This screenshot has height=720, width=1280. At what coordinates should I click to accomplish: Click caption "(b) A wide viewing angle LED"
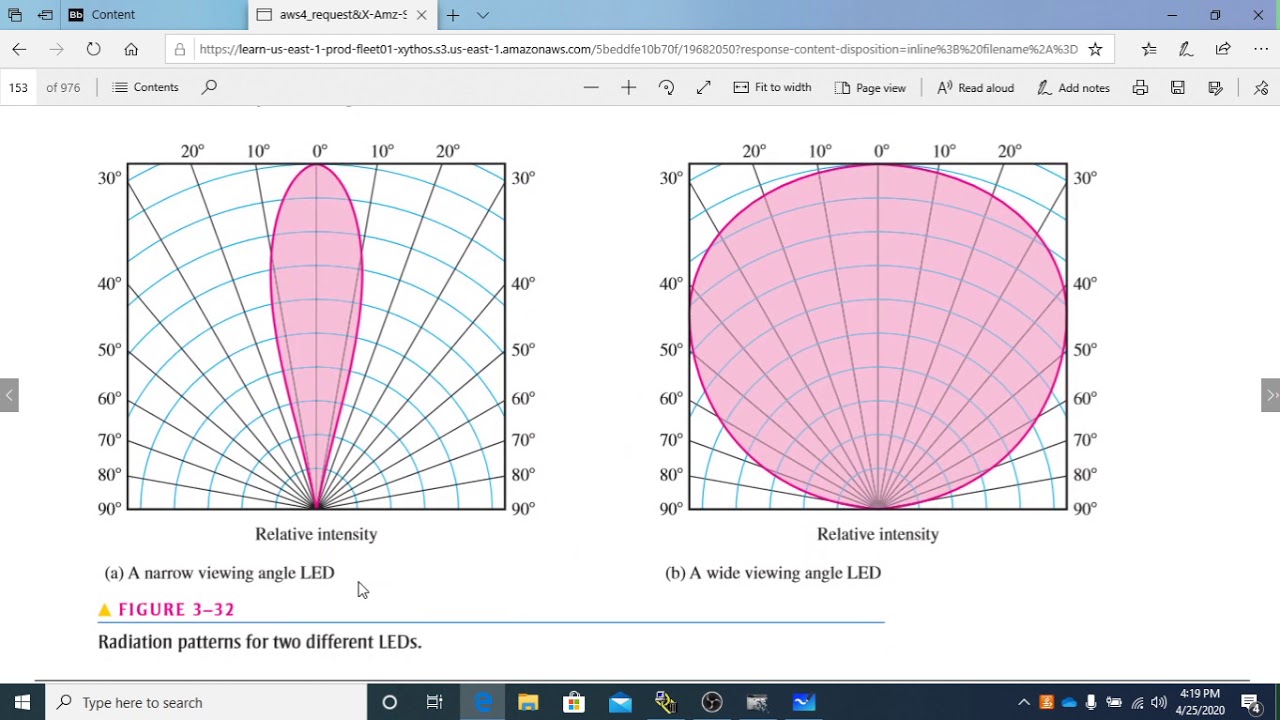pyautogui.click(x=773, y=573)
